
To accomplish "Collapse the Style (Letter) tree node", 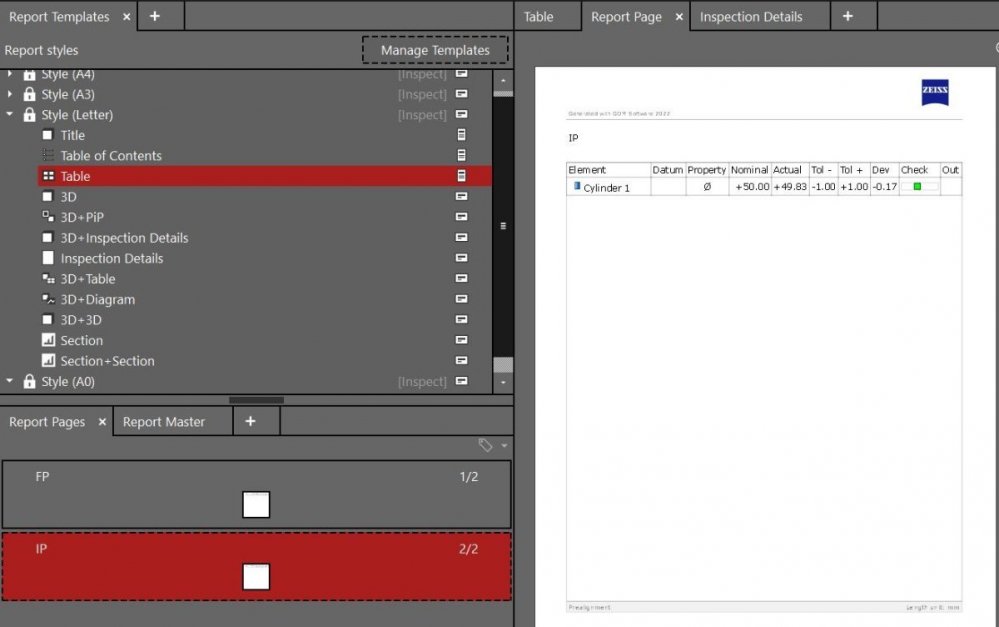I will point(10,115).
